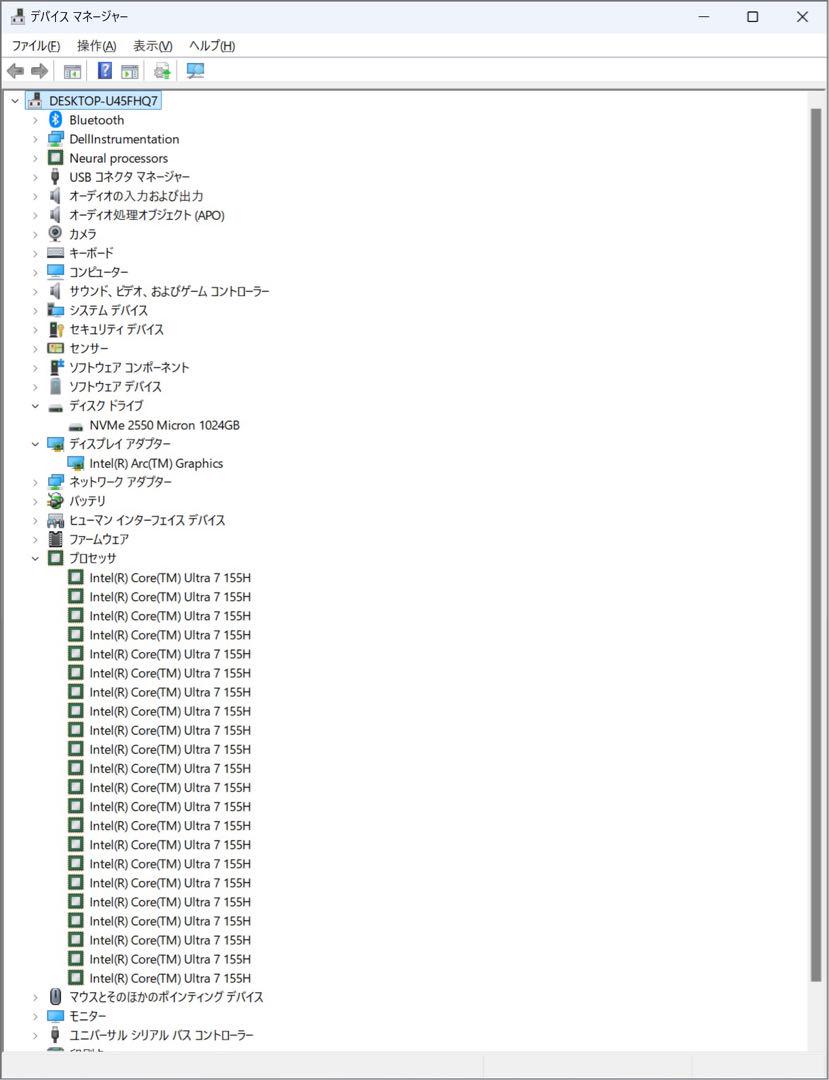The width and height of the screenshot is (829, 1080).
Task: Select the プロセッサ category label
Action: 93,558
